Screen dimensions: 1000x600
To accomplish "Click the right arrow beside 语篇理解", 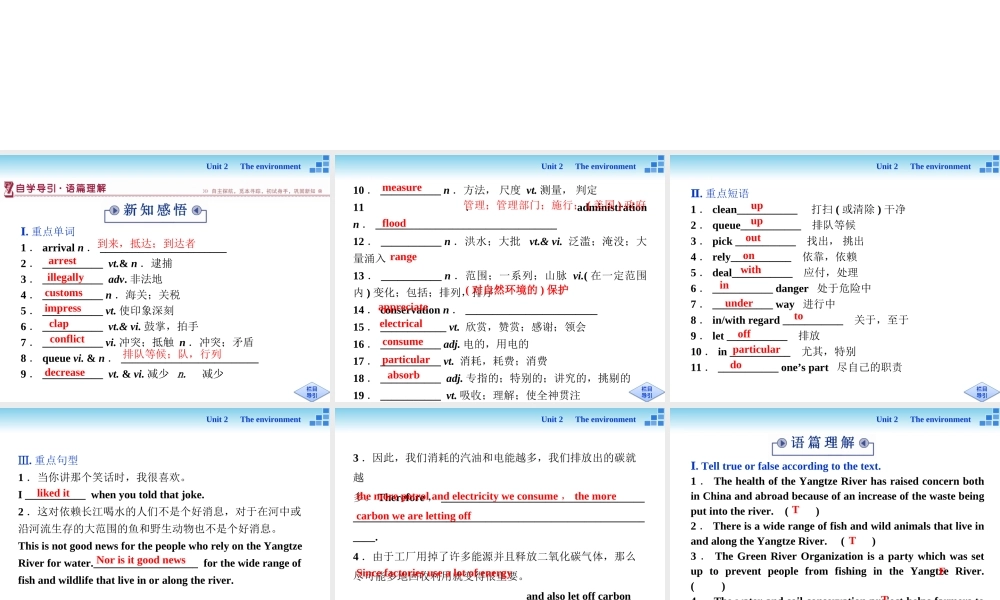I will pyautogui.click(x=866, y=443).
